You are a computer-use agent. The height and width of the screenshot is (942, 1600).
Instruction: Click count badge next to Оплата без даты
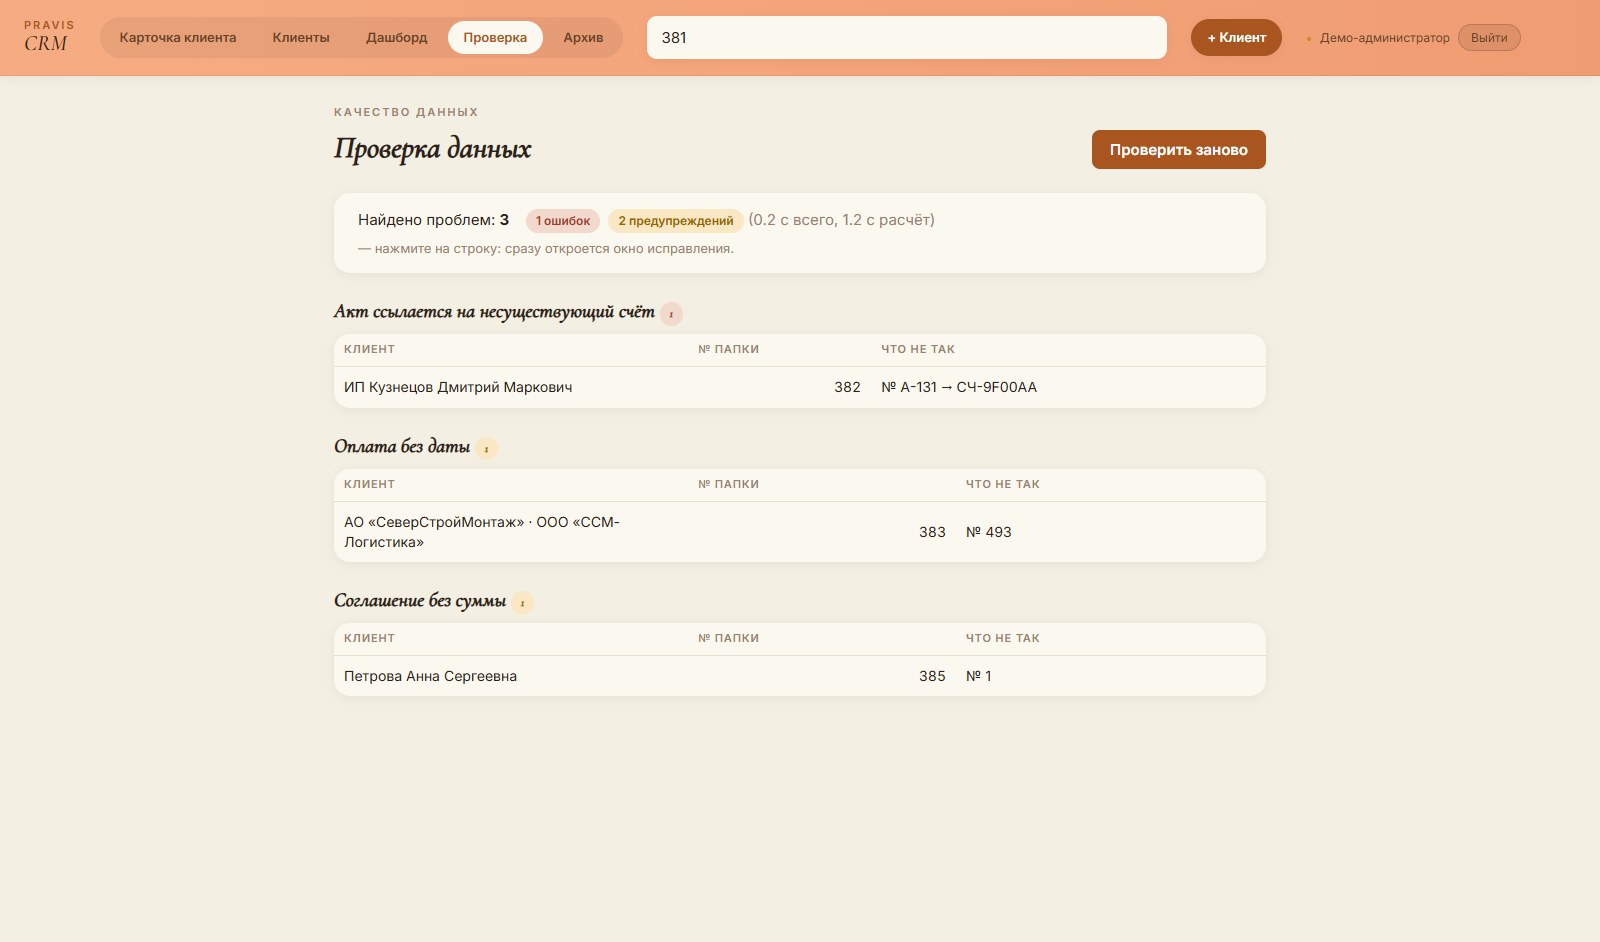[486, 449]
